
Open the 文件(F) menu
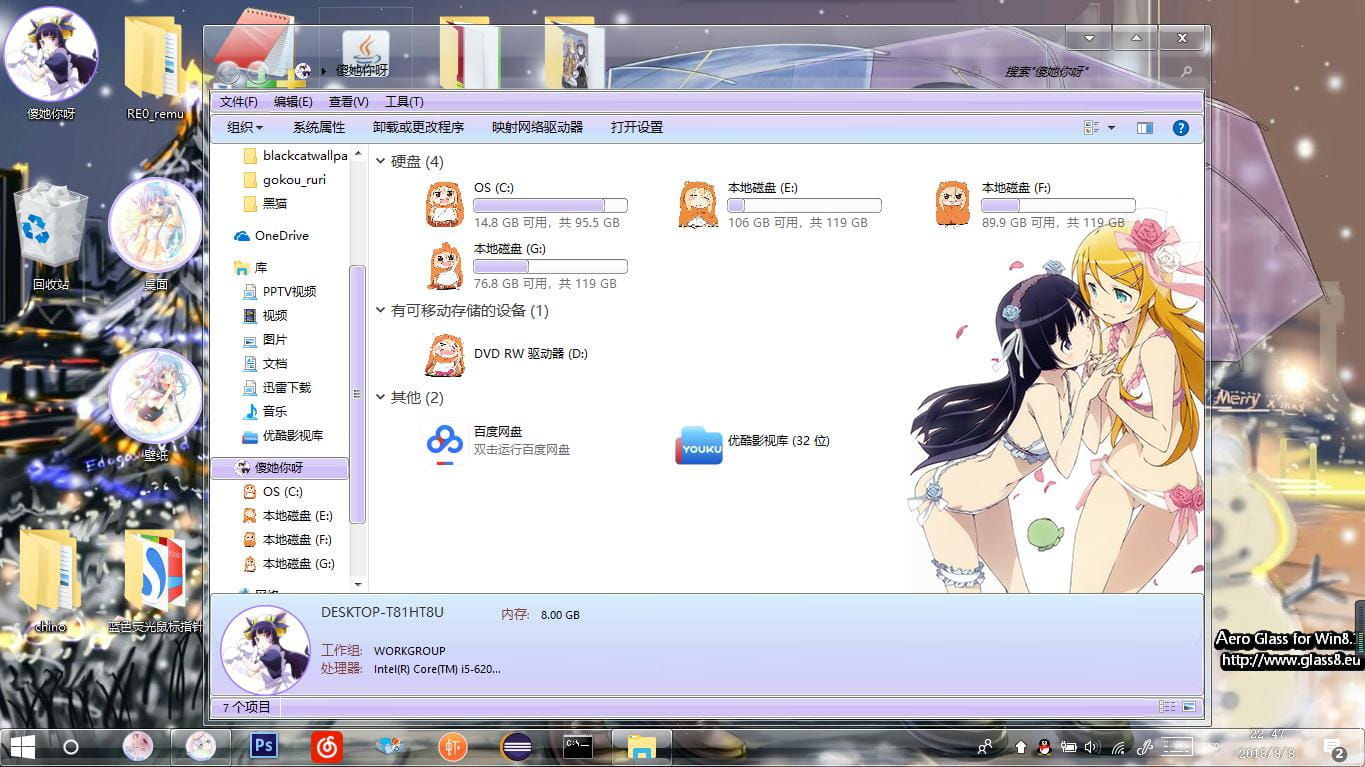click(238, 101)
